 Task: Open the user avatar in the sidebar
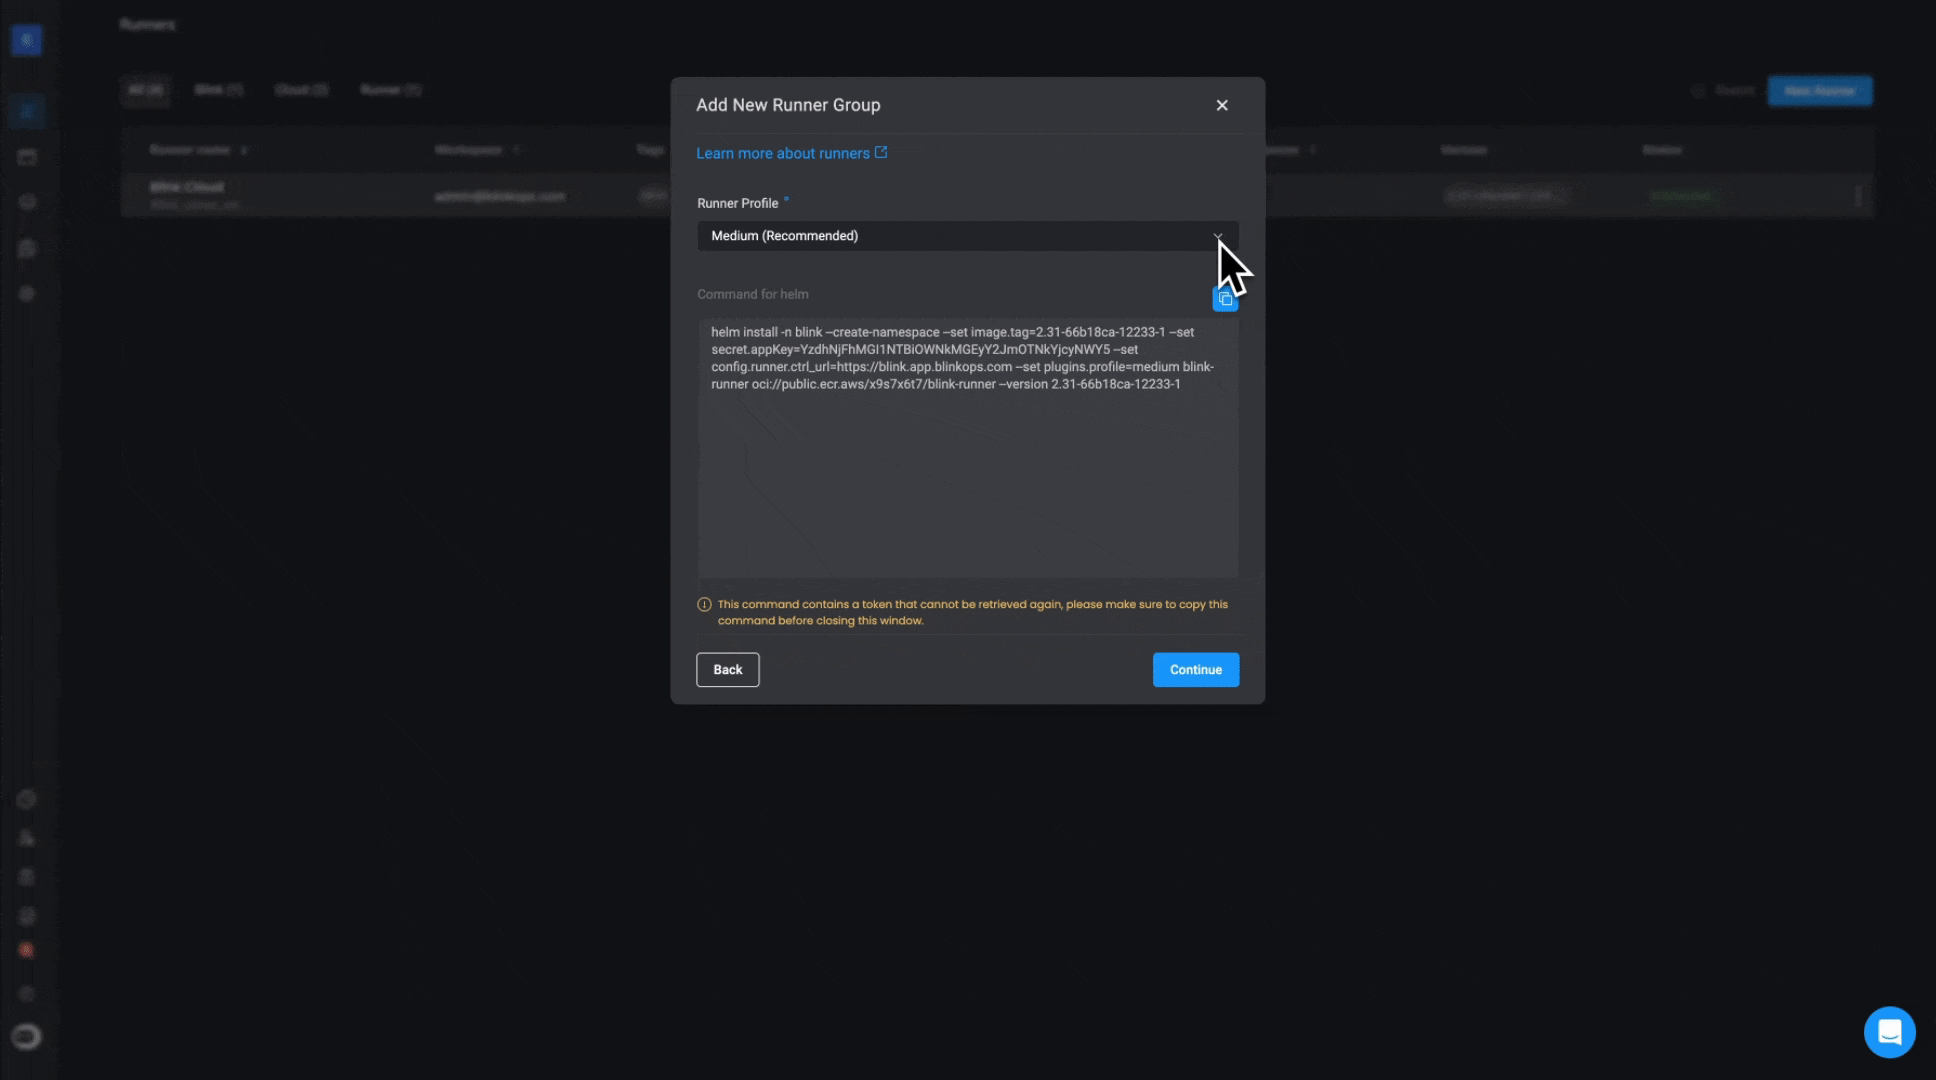tap(27, 1037)
